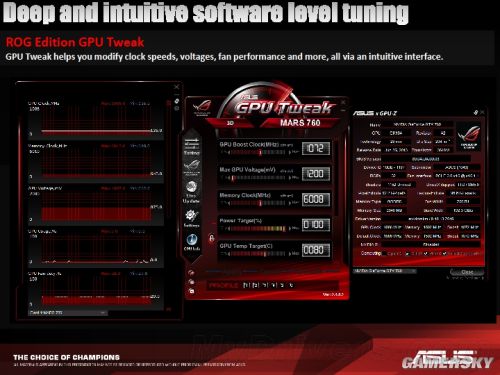Click the GPU Voltage graph in monitor
The width and height of the screenshot is (500, 375).
click(96, 205)
